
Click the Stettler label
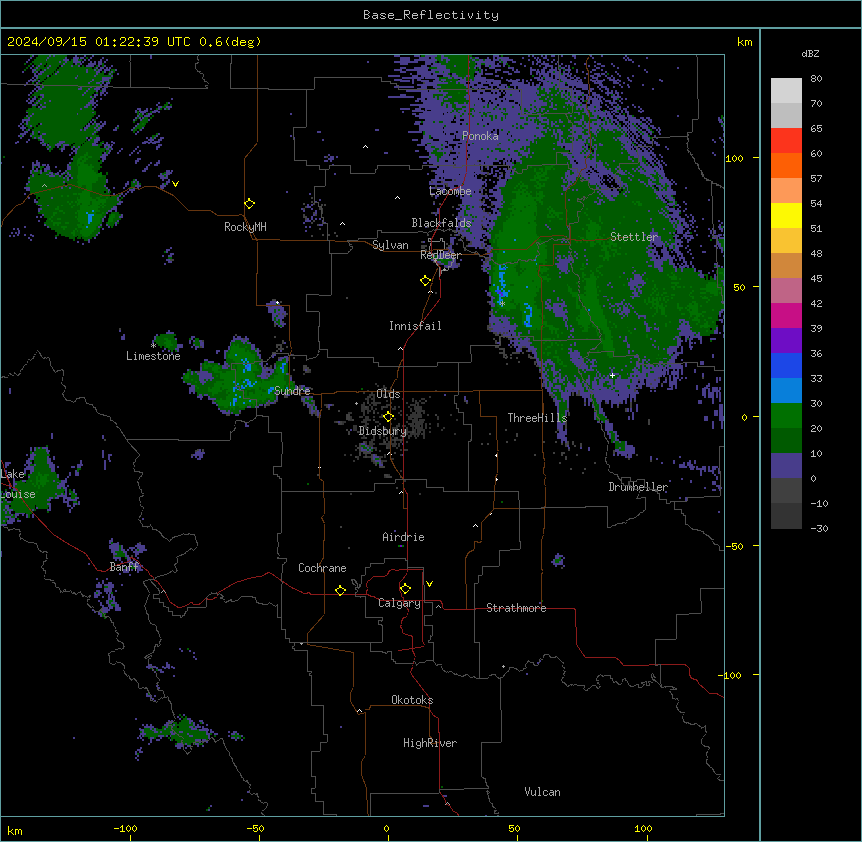point(634,237)
